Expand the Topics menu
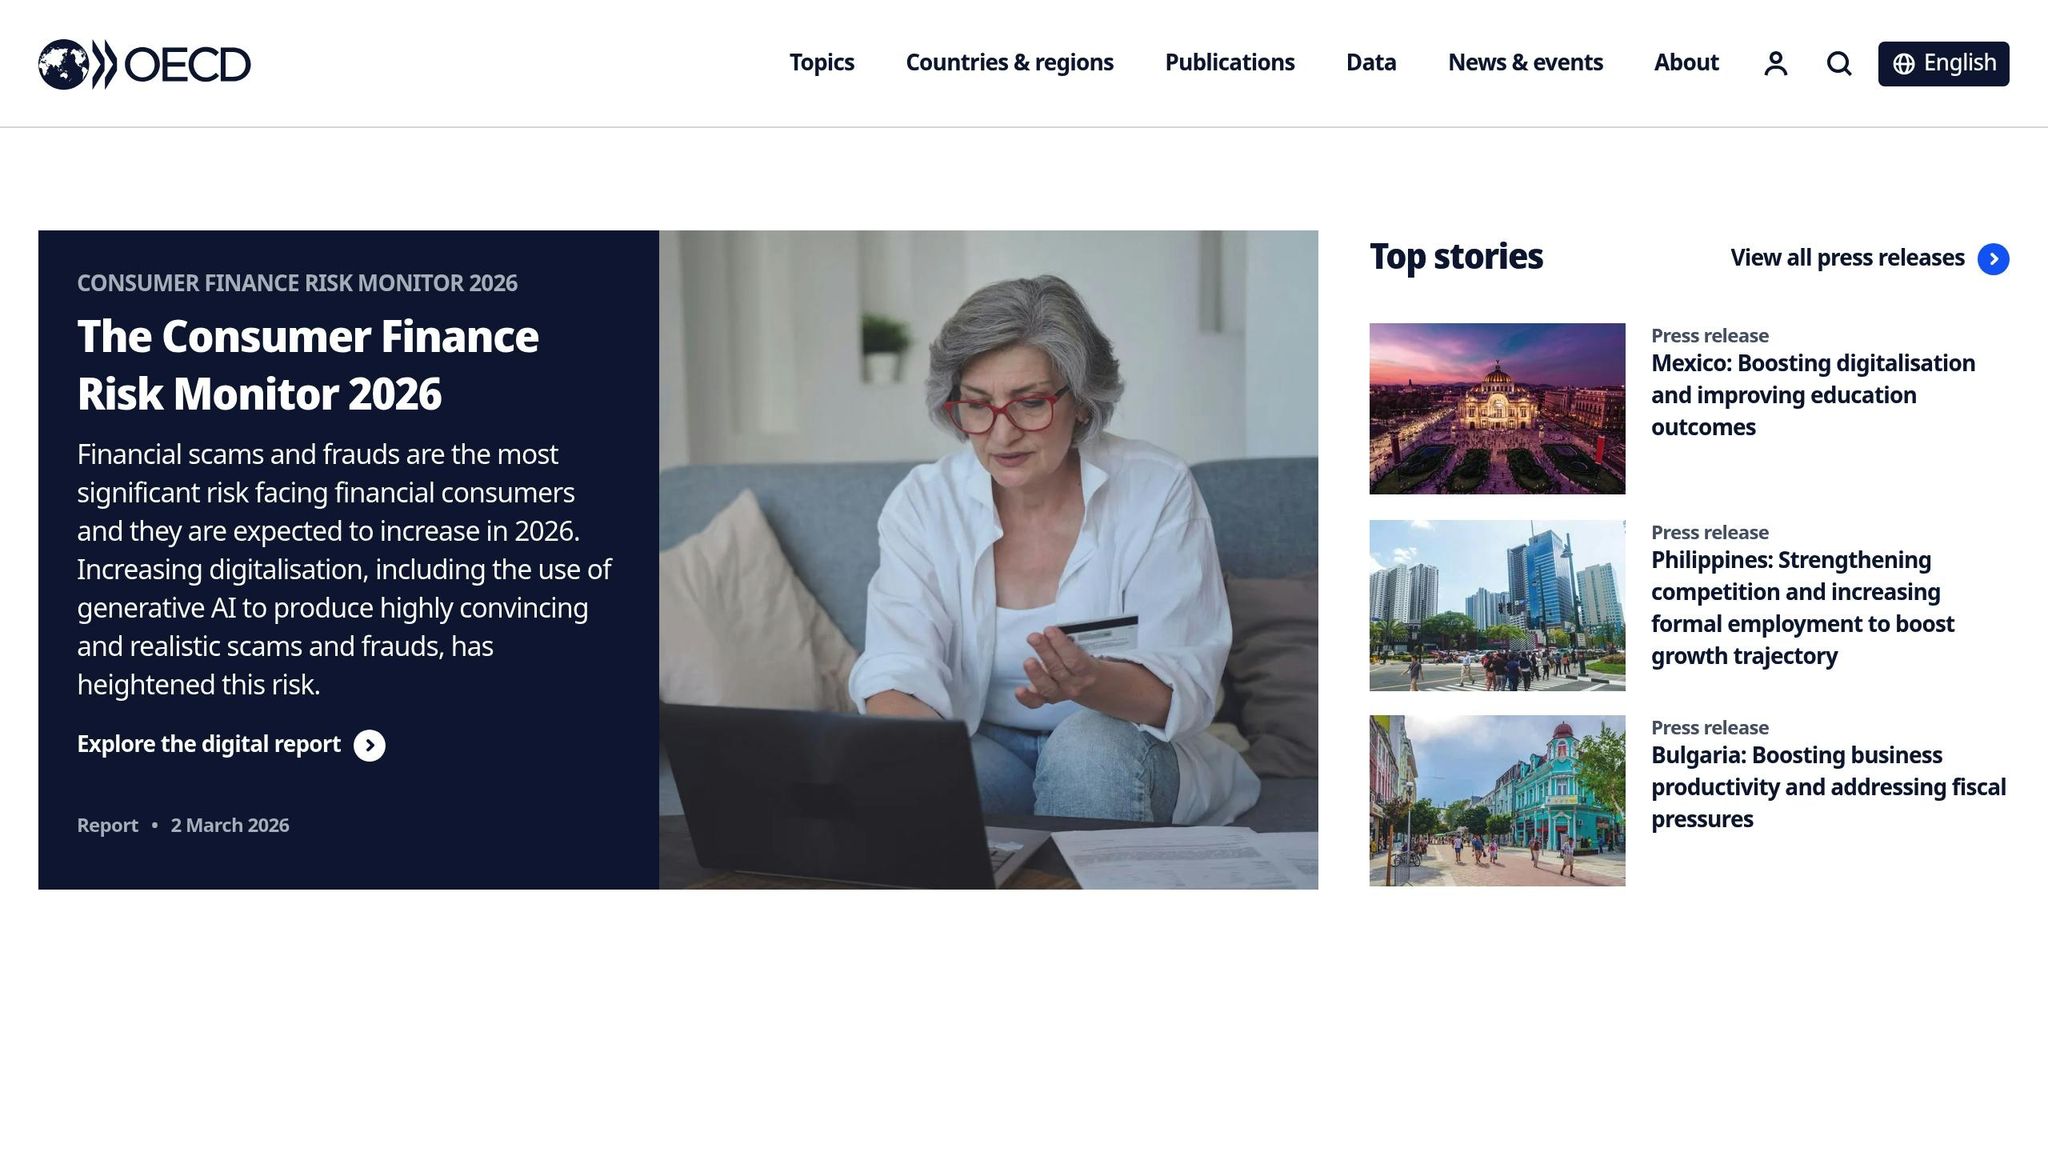 821,63
